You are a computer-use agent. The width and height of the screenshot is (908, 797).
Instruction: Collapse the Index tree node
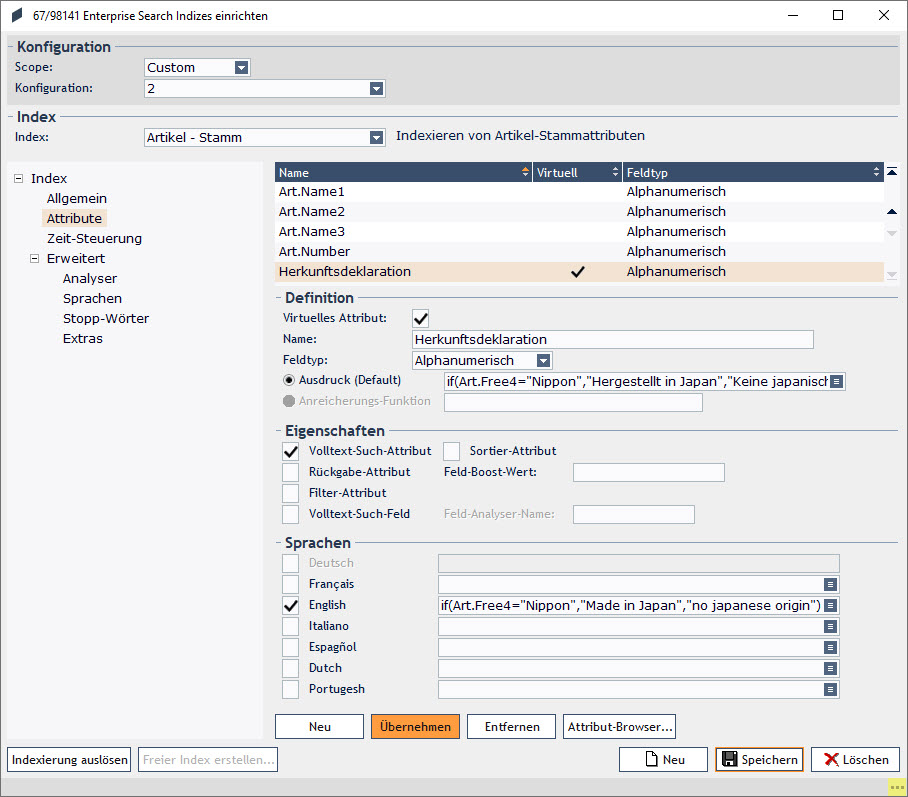click(19, 178)
